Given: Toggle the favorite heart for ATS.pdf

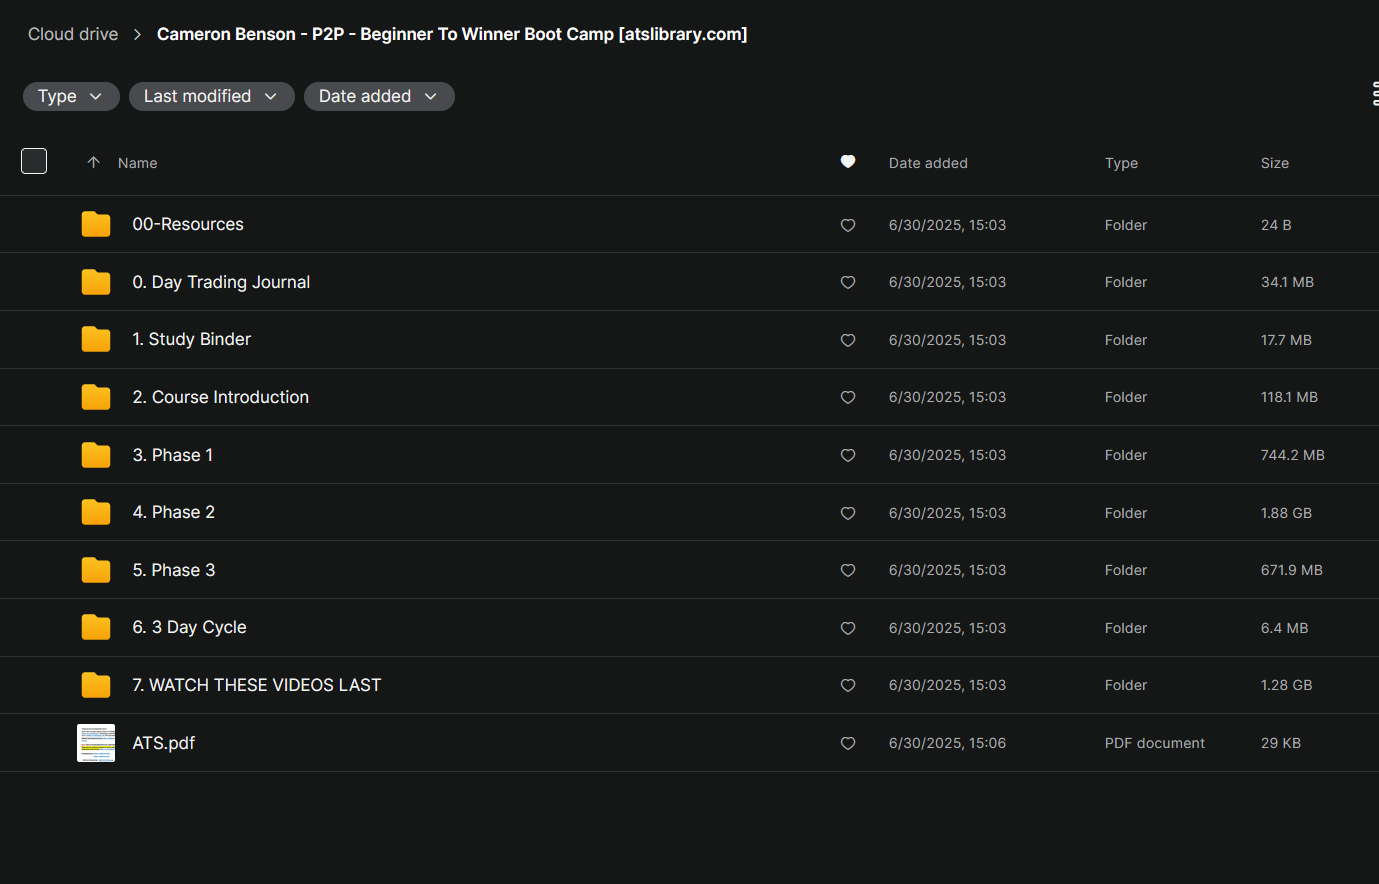Looking at the screenshot, I should click(848, 743).
